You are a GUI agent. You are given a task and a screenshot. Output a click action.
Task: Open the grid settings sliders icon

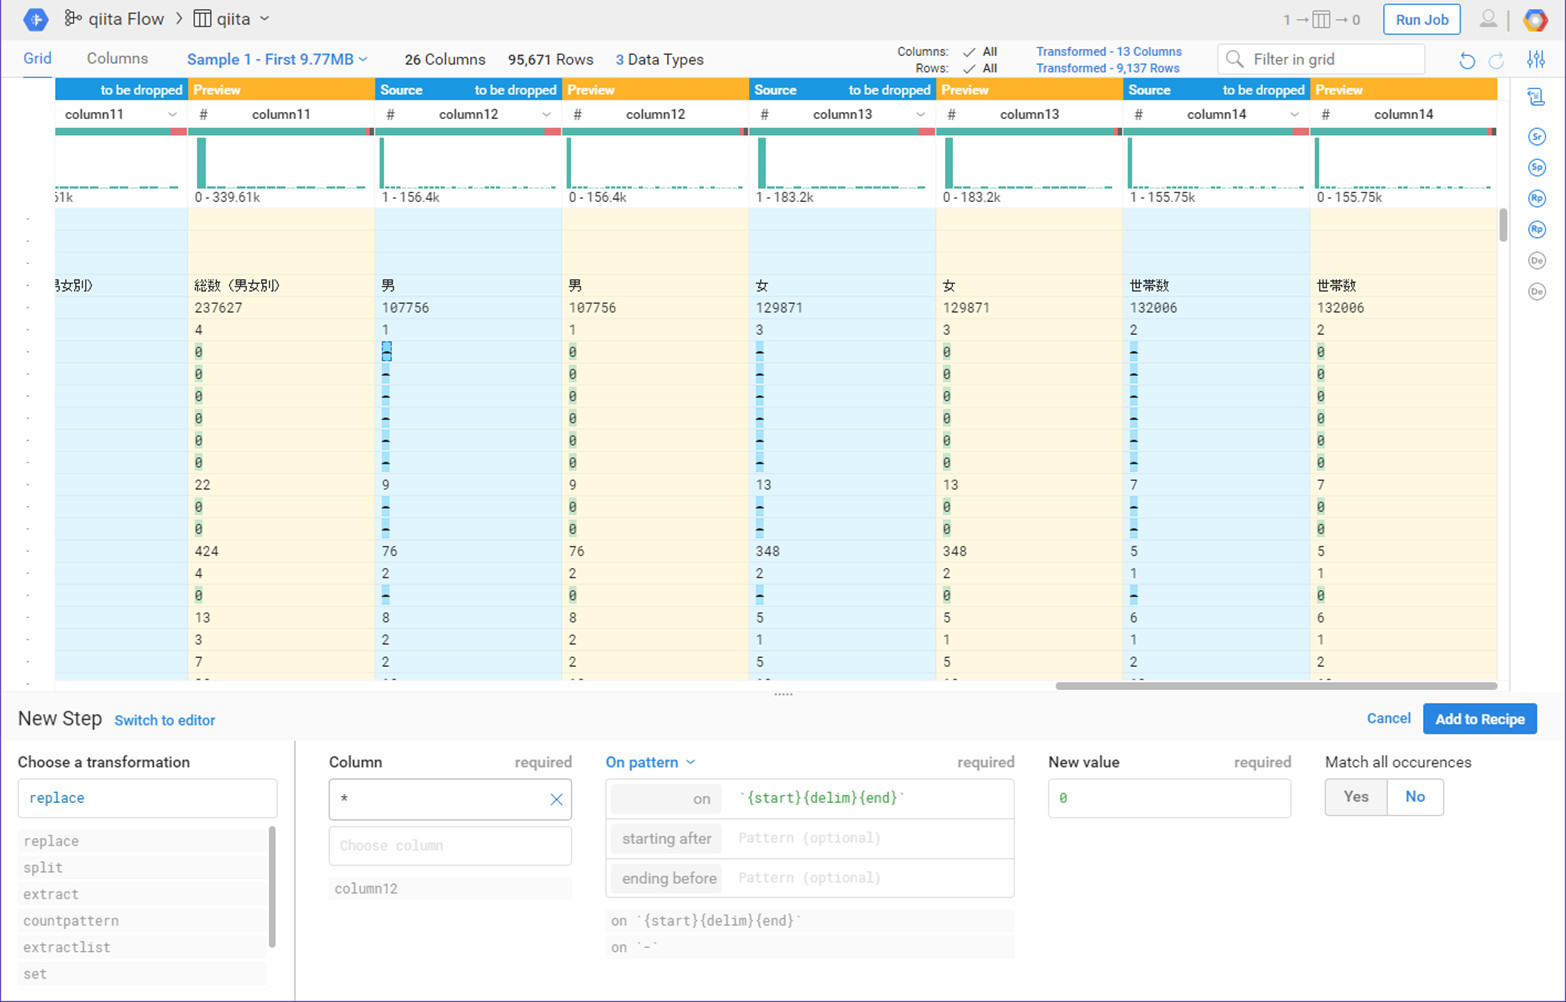coord(1536,60)
